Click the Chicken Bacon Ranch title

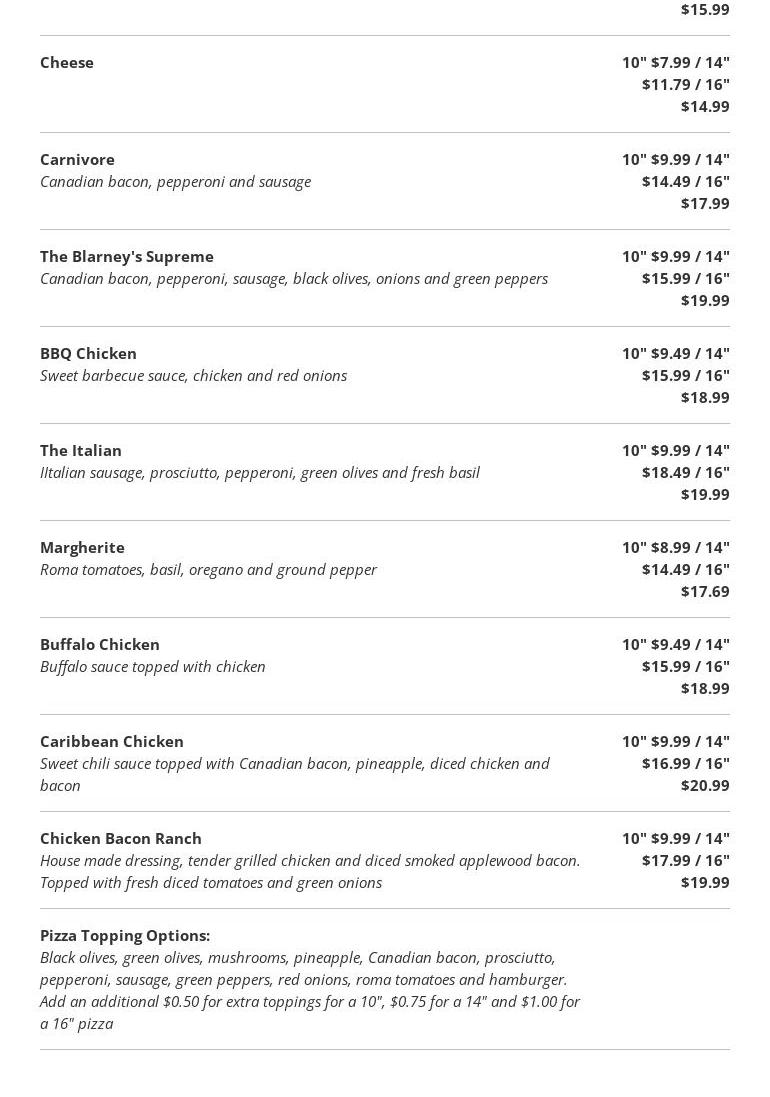pyautogui.click(x=121, y=838)
